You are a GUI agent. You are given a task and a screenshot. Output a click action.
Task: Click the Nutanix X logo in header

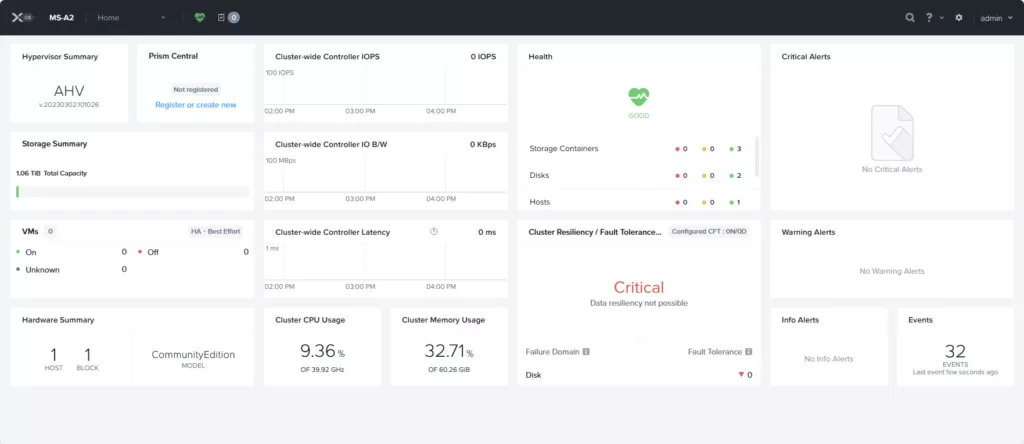18,17
